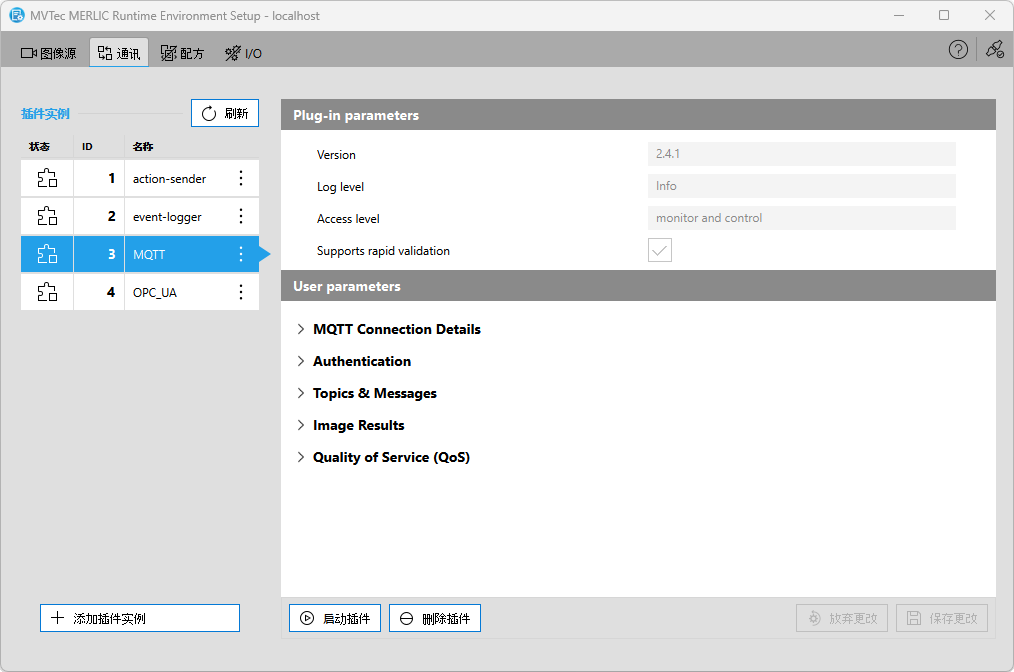
Task: Click the help question mark icon
Action: coord(958,50)
